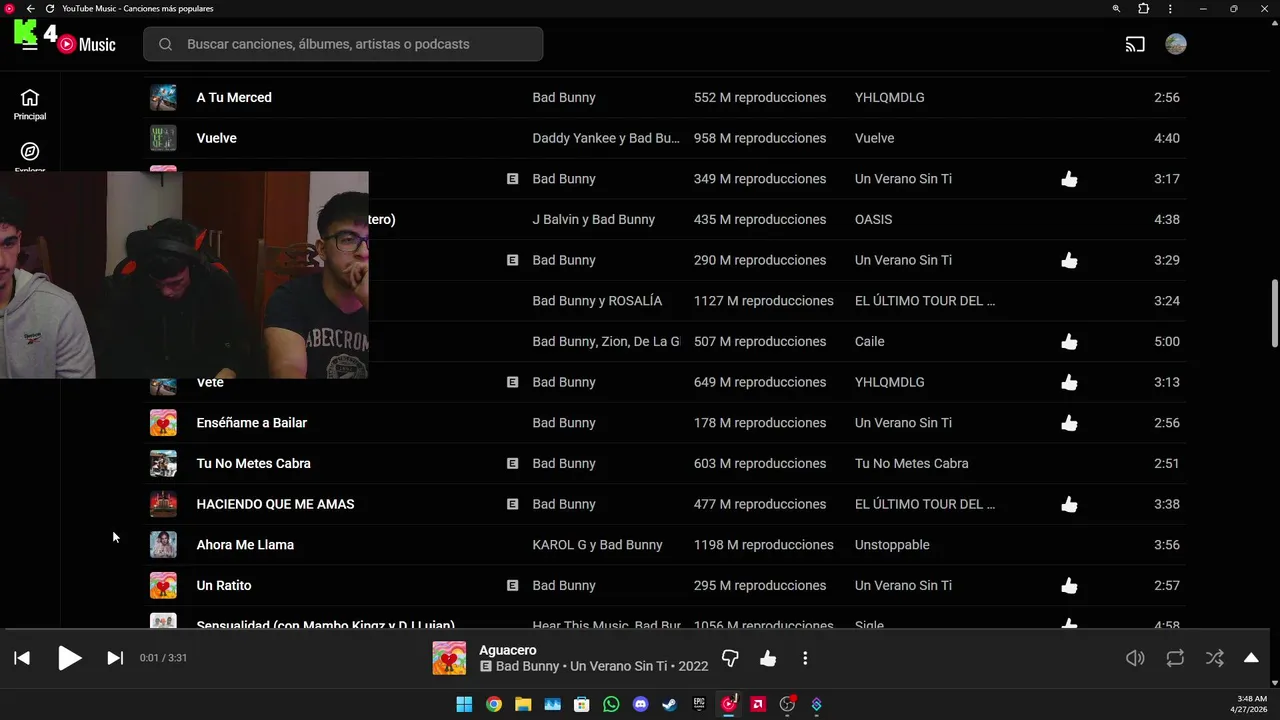Click Un Ratito album cover thumbnail
Image resolution: width=1280 pixels, height=720 pixels.
coord(163,585)
